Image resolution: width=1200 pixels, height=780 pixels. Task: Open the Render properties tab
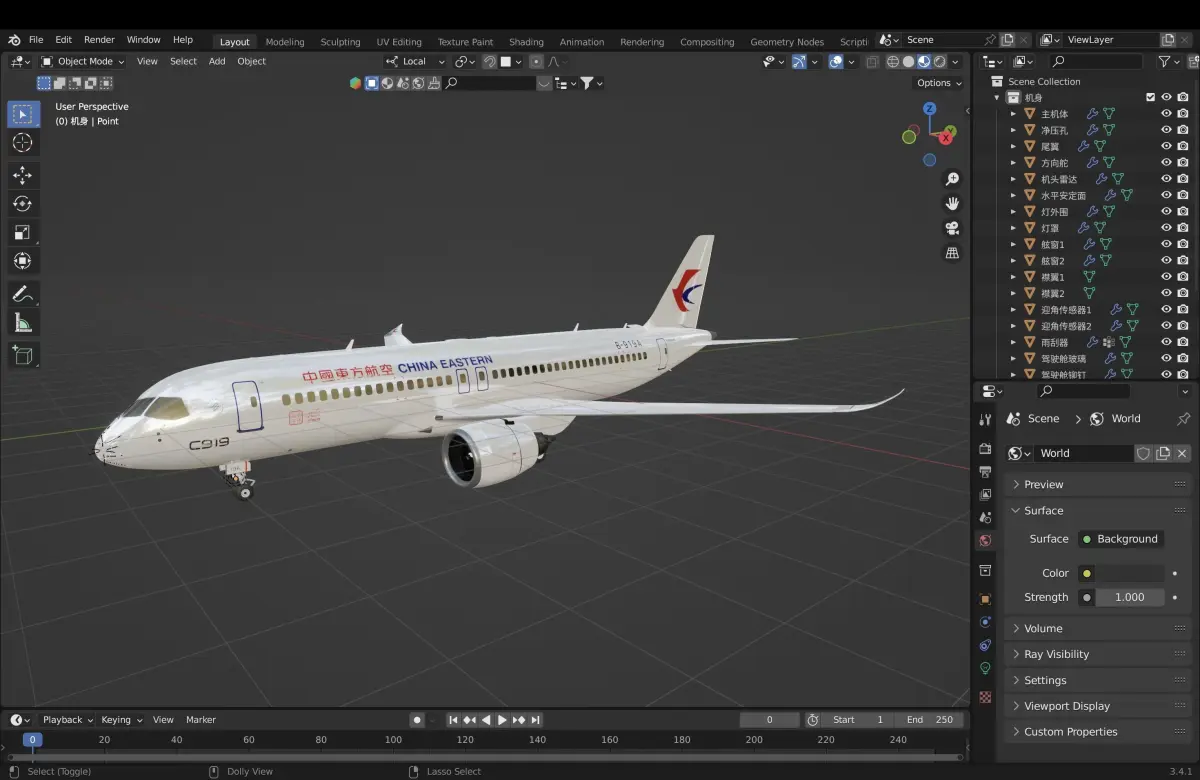click(985, 449)
